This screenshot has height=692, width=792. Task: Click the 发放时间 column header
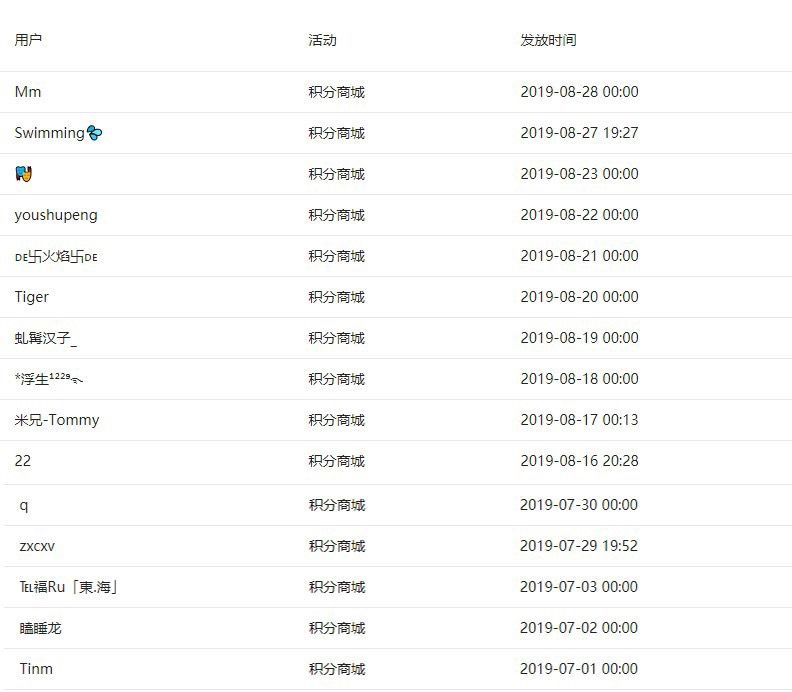pyautogui.click(x=549, y=40)
